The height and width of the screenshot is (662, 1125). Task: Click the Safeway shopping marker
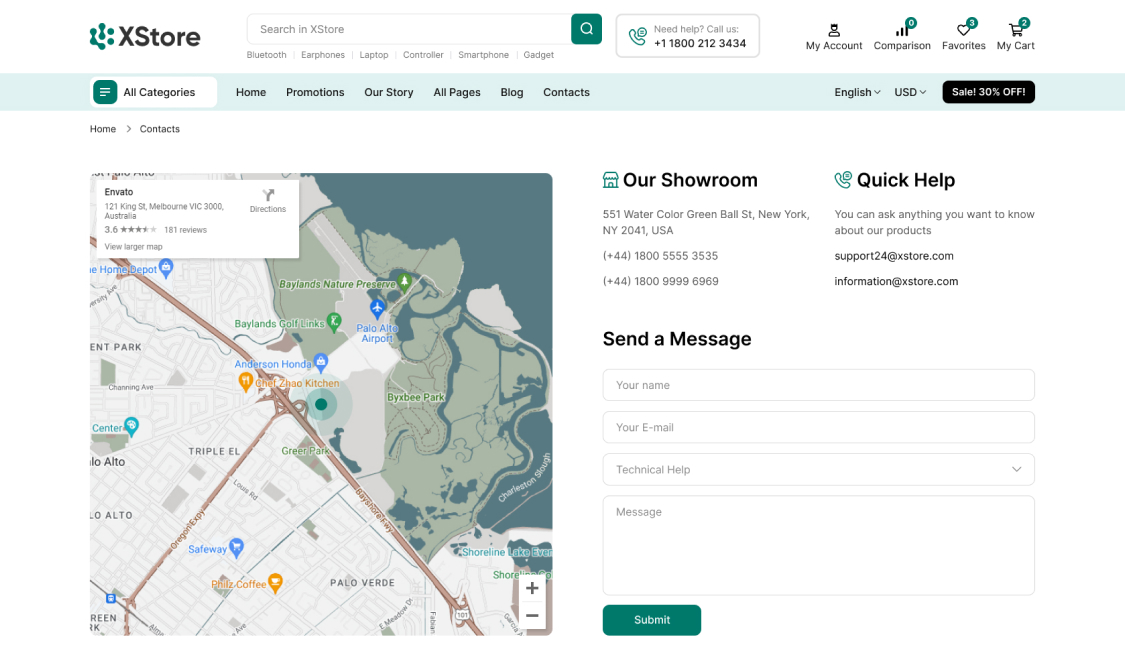(x=236, y=548)
